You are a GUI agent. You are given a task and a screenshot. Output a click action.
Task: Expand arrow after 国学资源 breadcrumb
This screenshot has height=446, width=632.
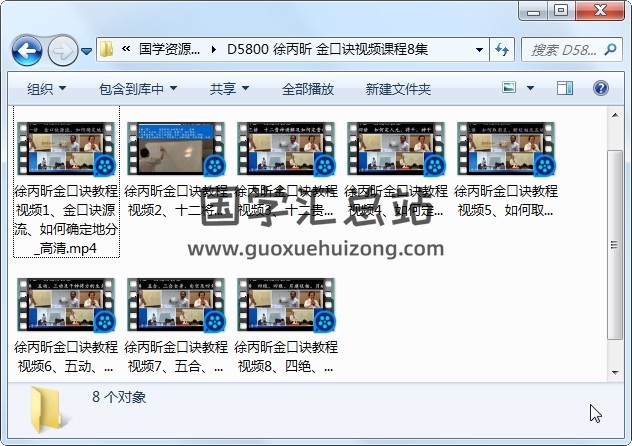tap(214, 50)
